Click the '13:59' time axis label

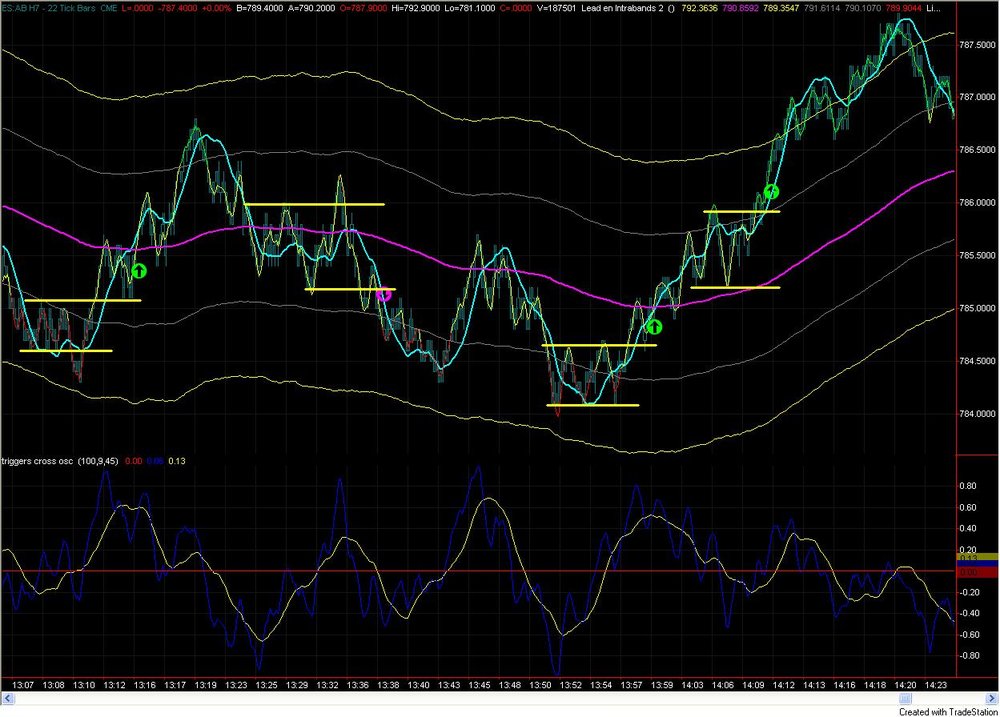point(662,686)
